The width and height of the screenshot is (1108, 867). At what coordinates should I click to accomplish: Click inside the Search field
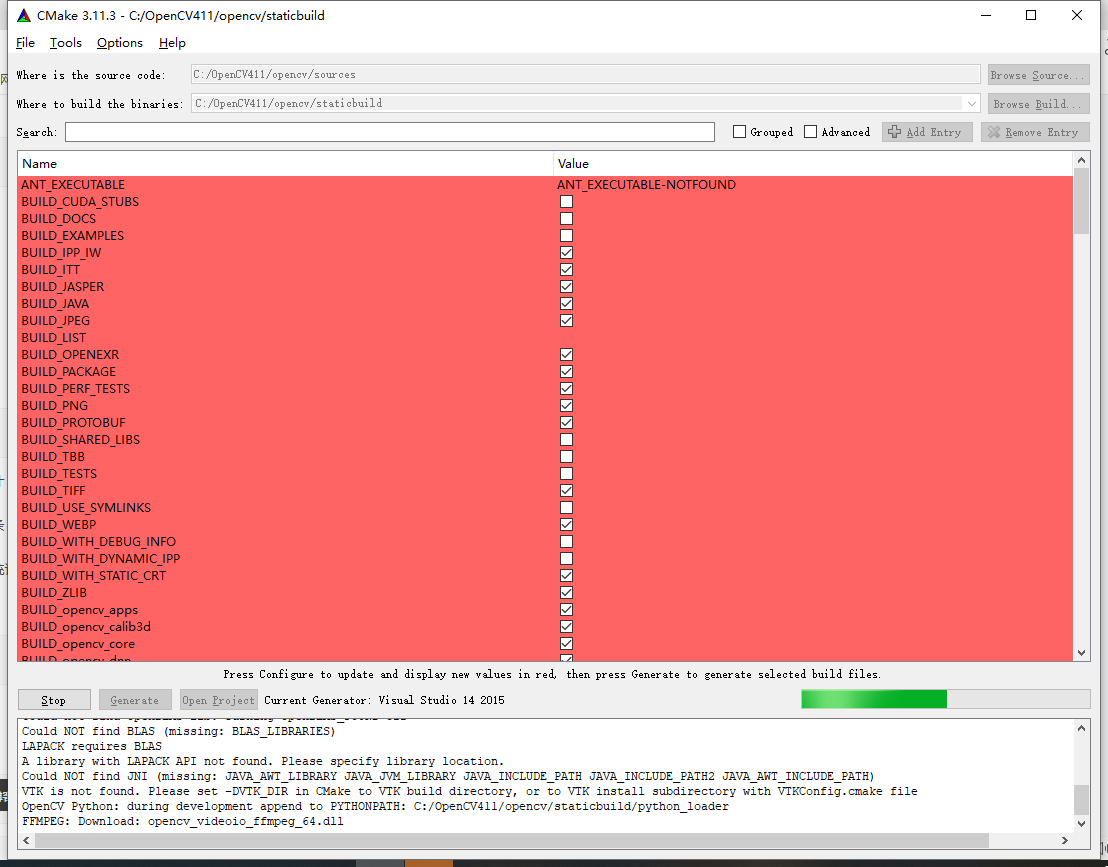[390, 131]
